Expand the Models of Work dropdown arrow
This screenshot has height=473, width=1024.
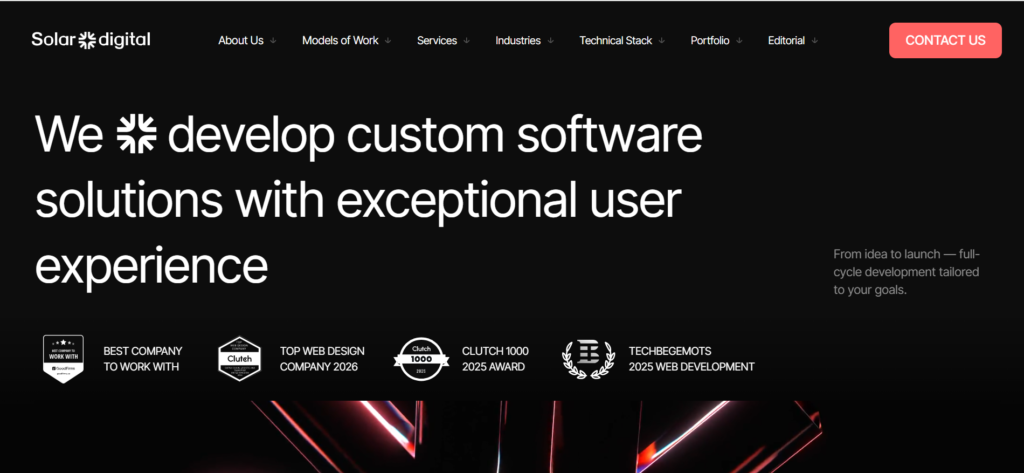388,41
